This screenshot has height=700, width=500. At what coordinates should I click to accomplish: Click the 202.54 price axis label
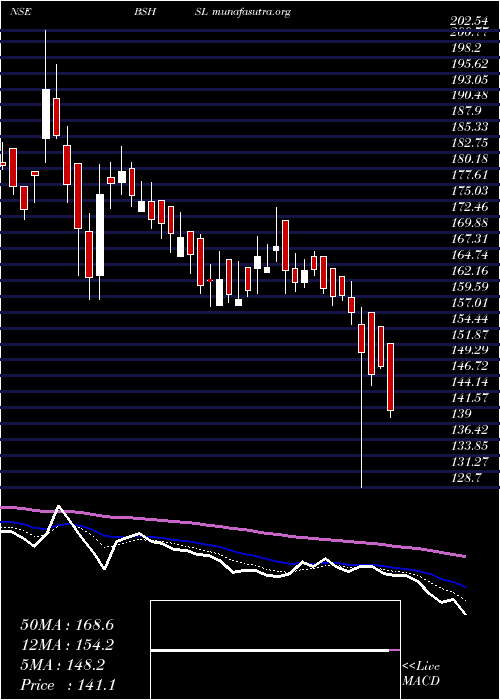click(x=469, y=21)
